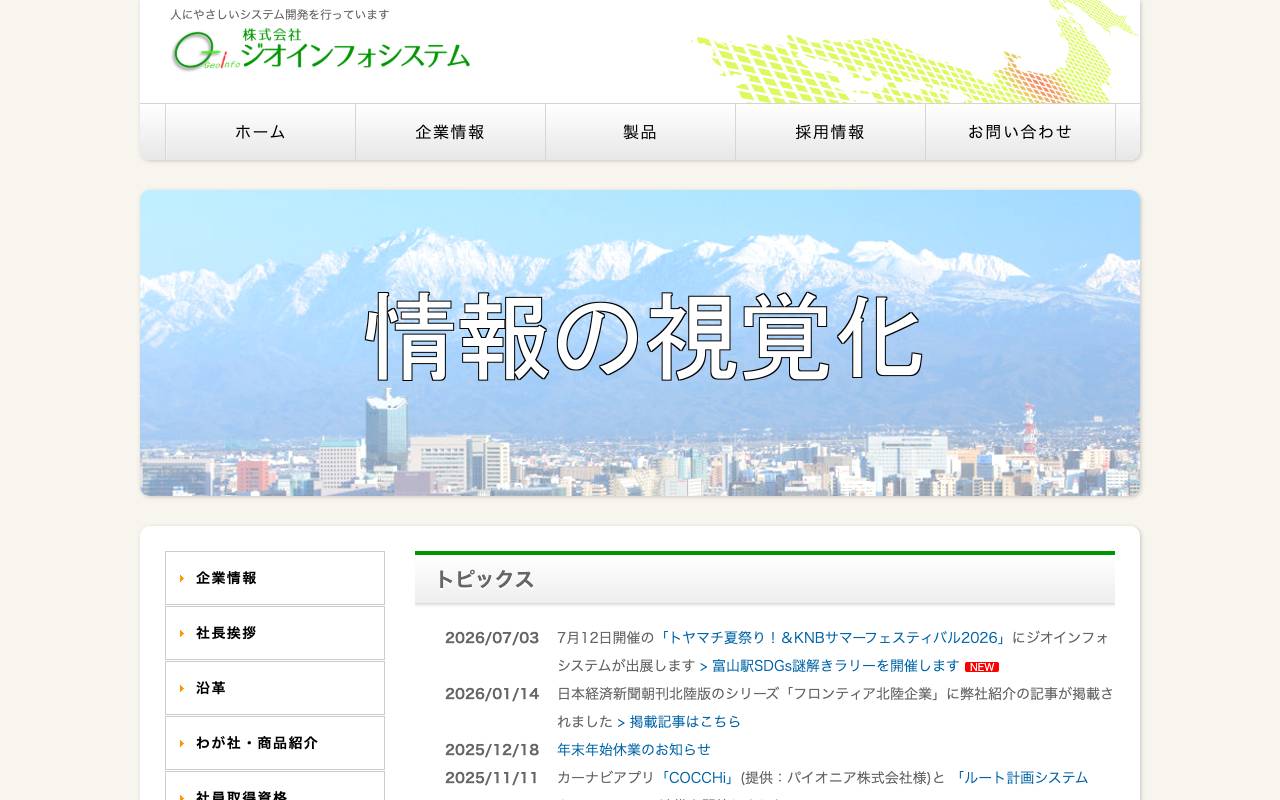Image resolution: width=1280 pixels, height=800 pixels.
Task: Select 採用情報 in the navigation bar
Action: [830, 132]
